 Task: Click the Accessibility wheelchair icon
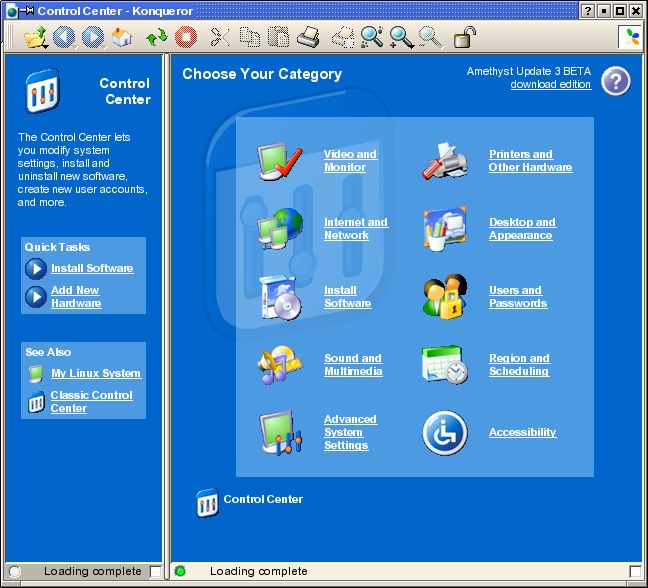[445, 433]
